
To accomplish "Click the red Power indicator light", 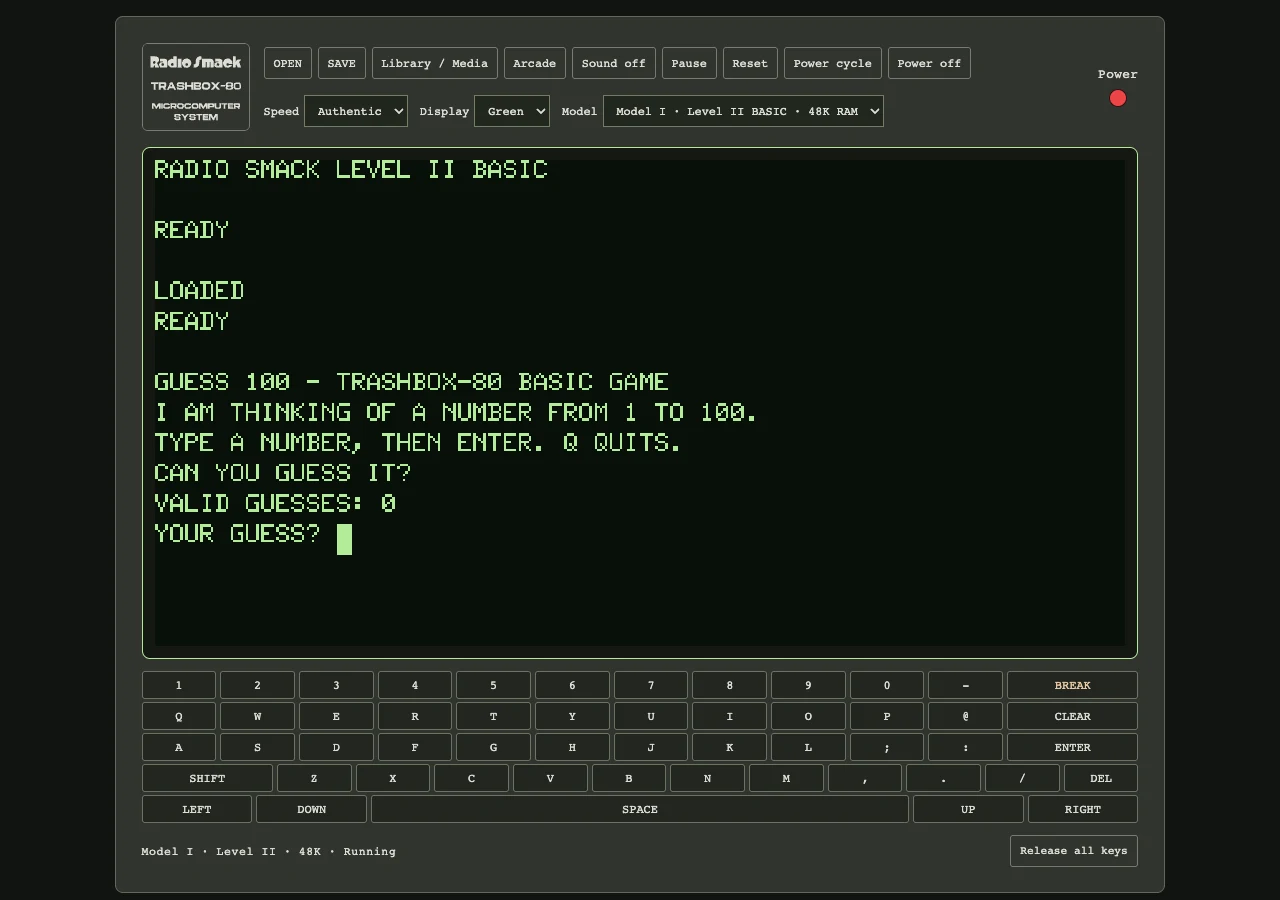I will click(1118, 98).
